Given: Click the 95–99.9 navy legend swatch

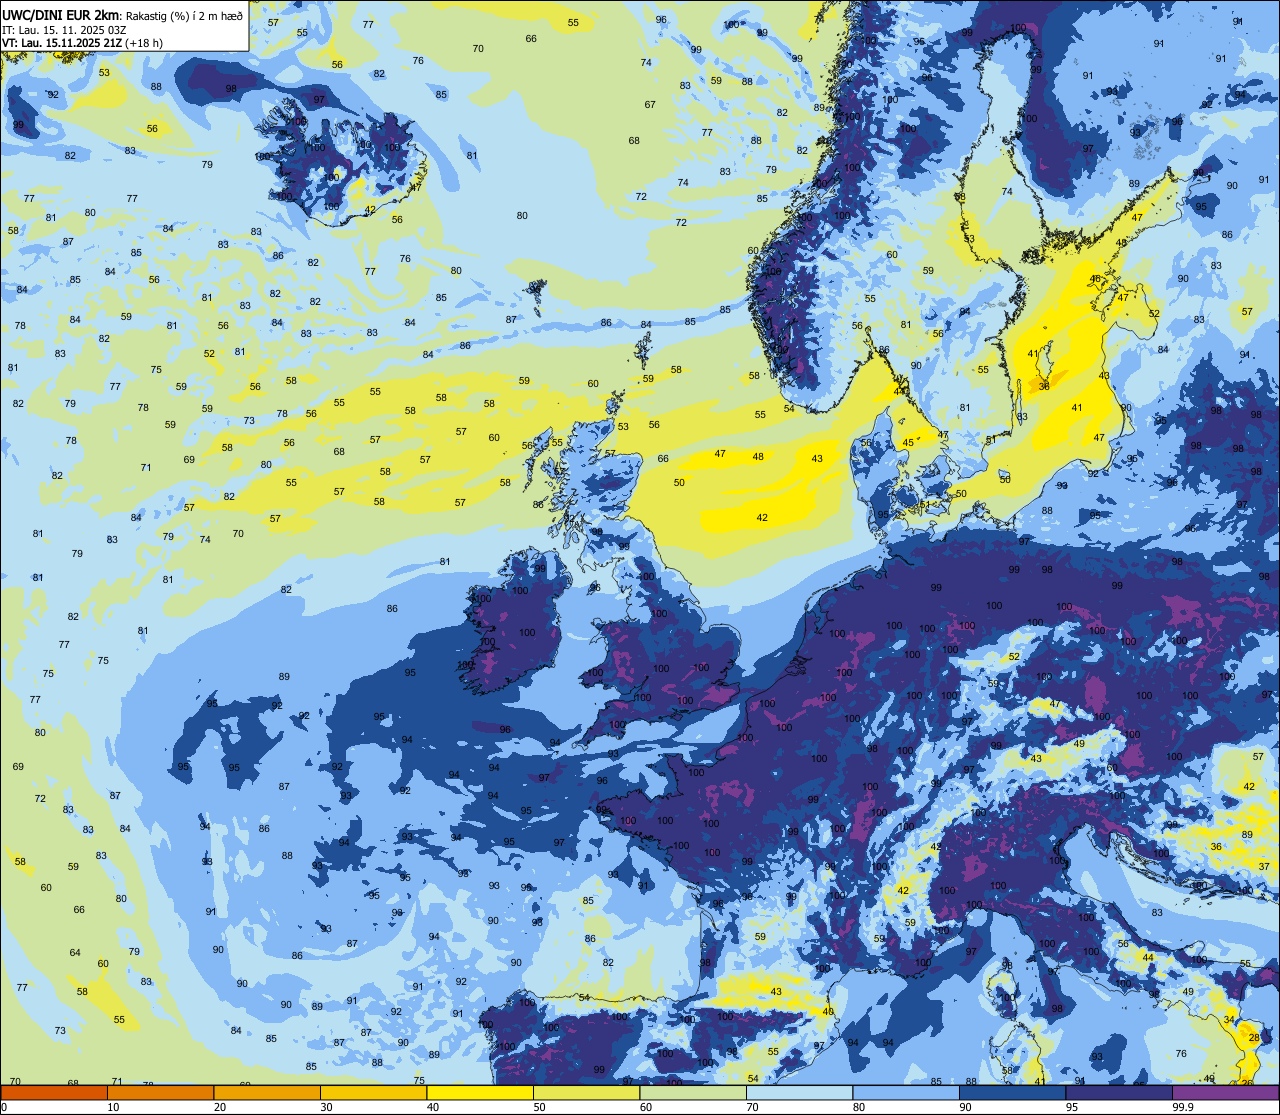Looking at the screenshot, I should click(1120, 1093).
